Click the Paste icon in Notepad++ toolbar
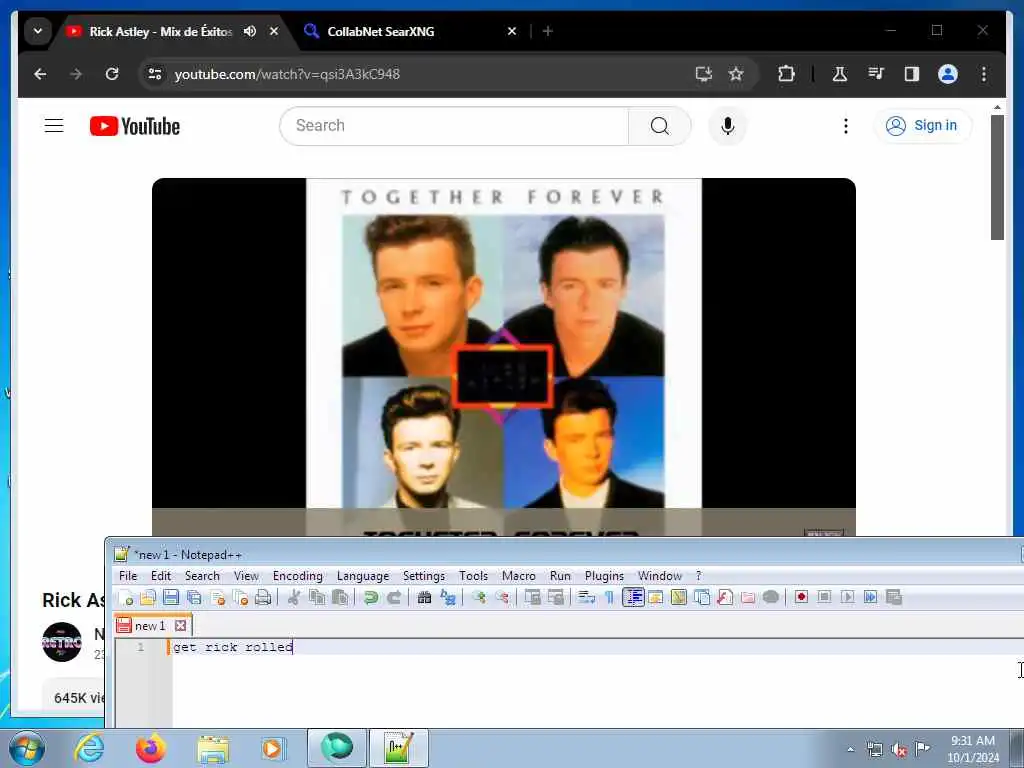Image resolution: width=1024 pixels, height=768 pixels. pyautogui.click(x=340, y=598)
